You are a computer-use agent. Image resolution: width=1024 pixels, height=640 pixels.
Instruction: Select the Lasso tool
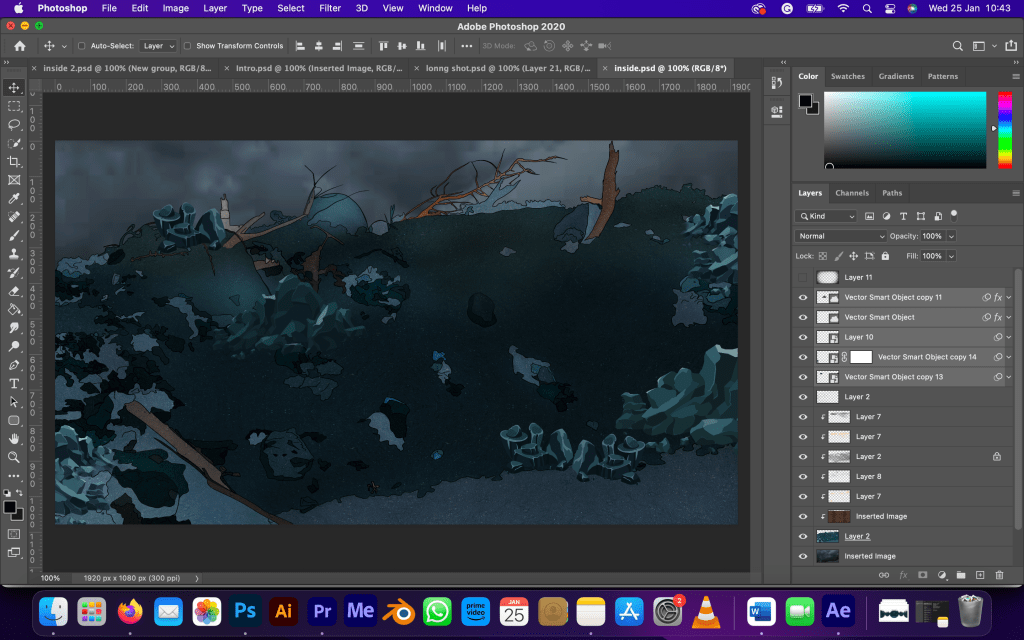[x=14, y=125]
